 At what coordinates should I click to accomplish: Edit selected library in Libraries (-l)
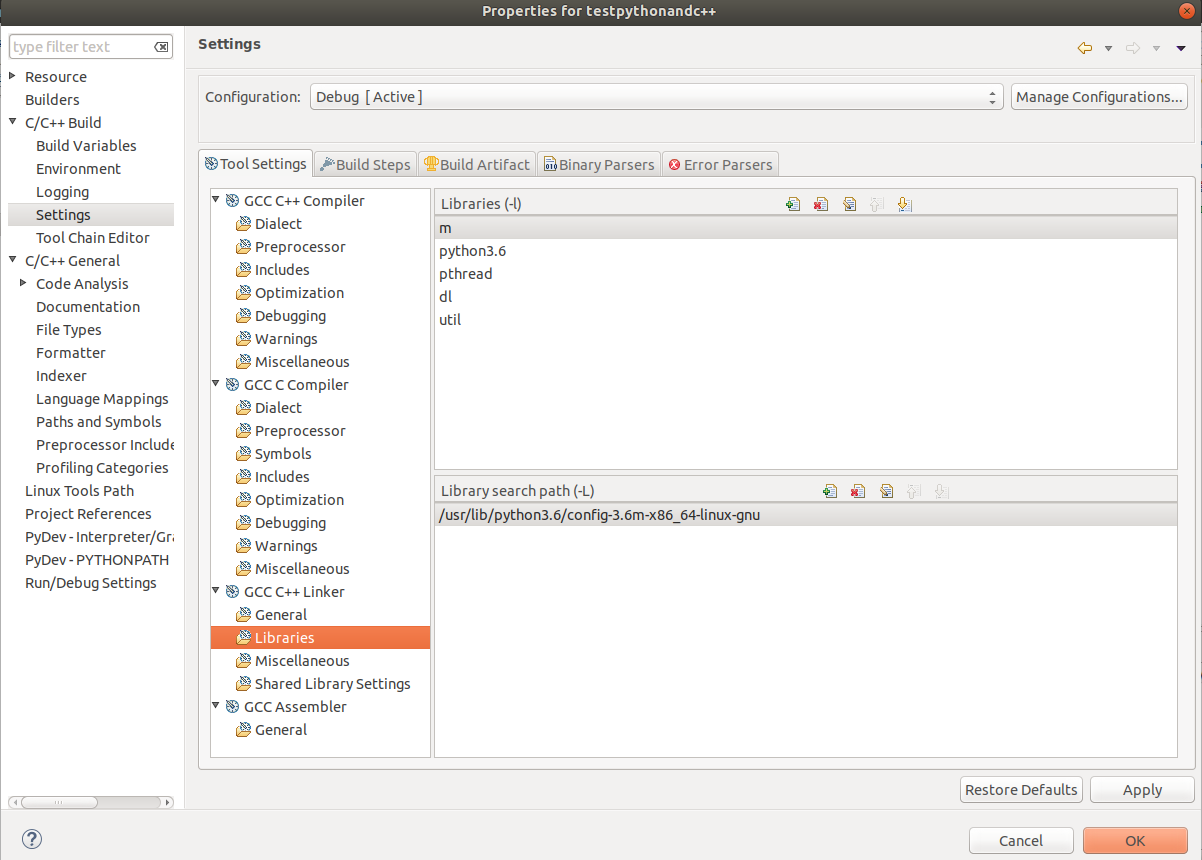coord(849,204)
